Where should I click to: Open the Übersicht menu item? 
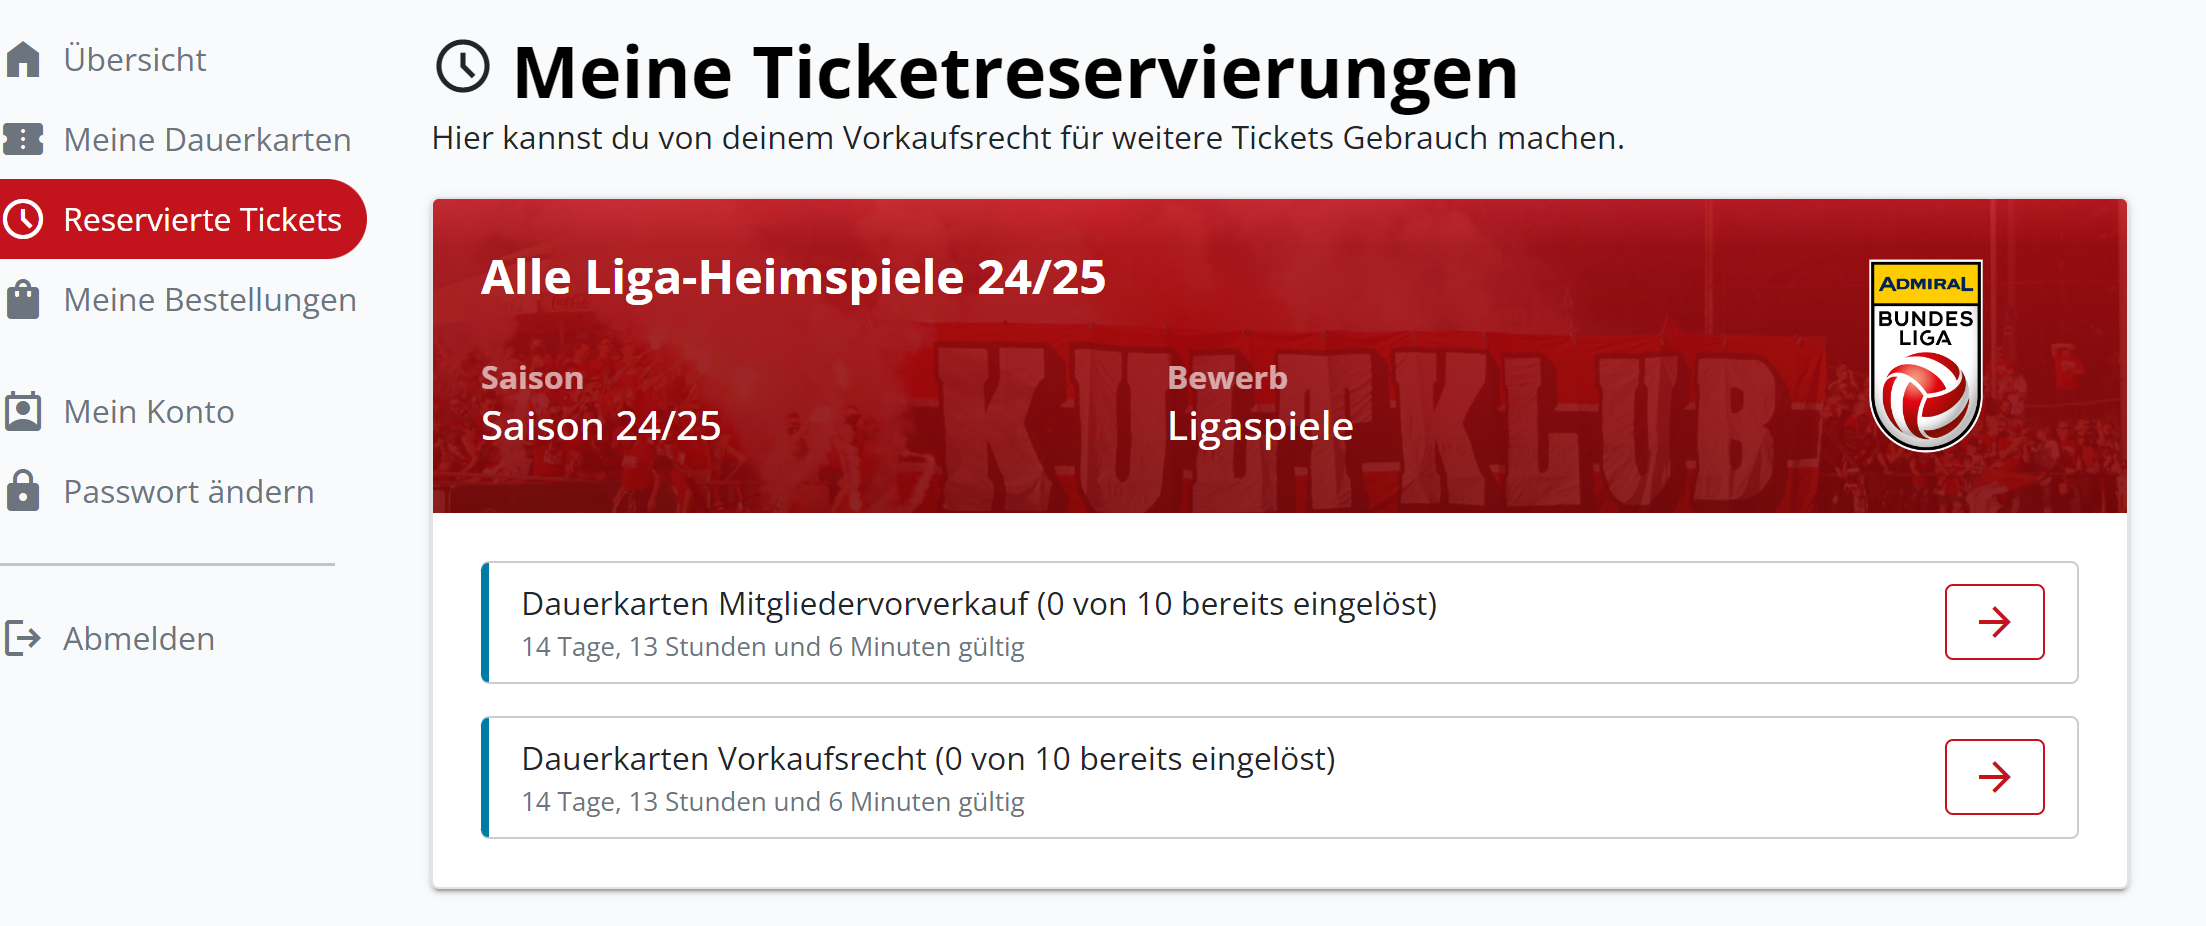[135, 59]
